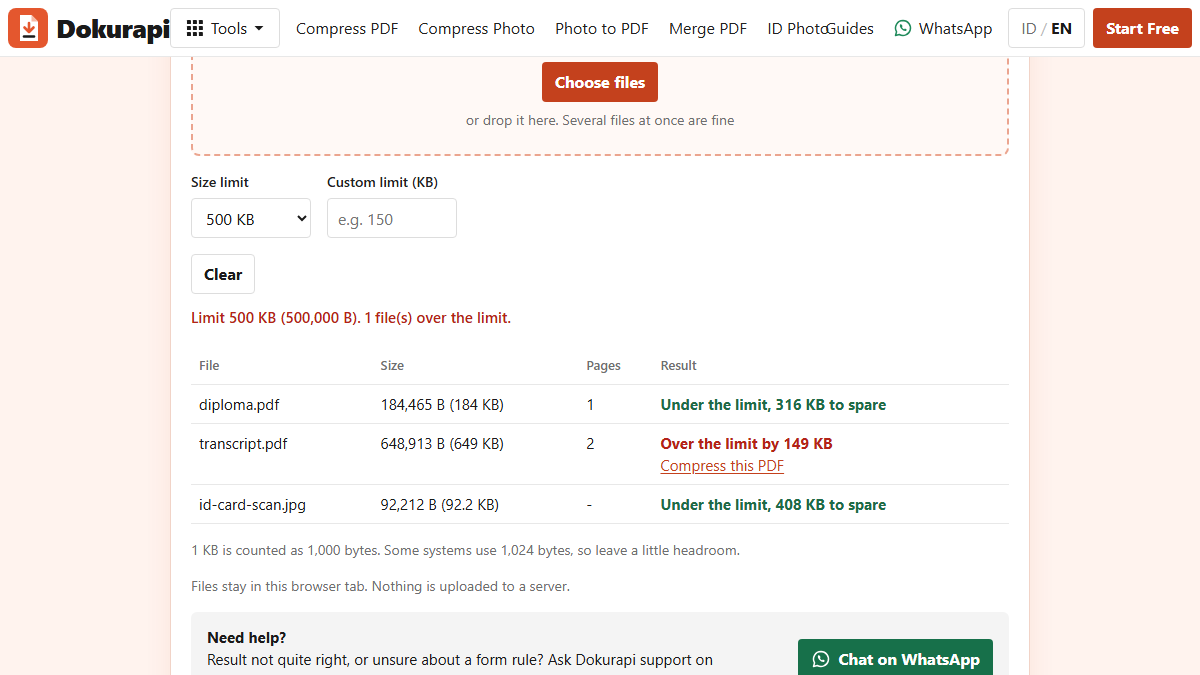Click the transcript.pdf file name

[243, 443]
